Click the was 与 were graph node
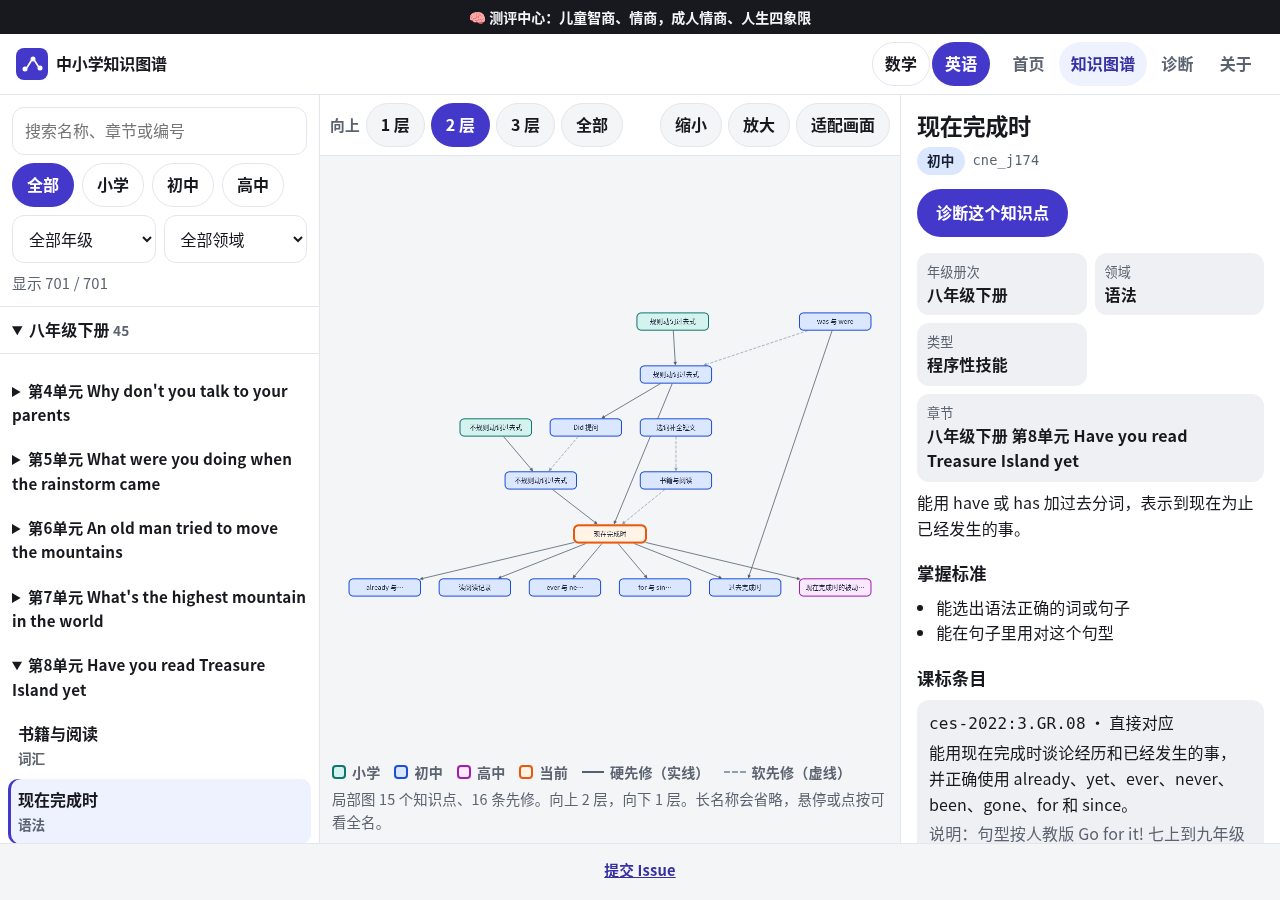Screen dimensions: 1280x900 835,322
